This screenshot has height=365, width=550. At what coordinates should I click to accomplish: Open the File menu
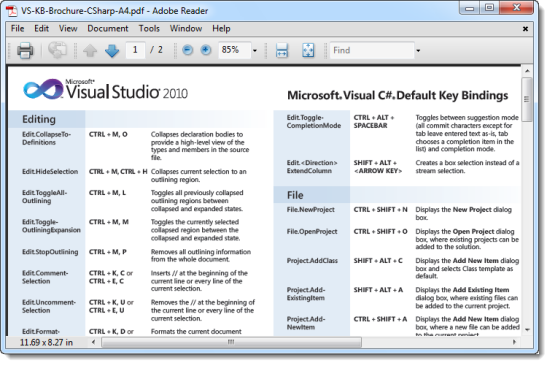point(18,28)
